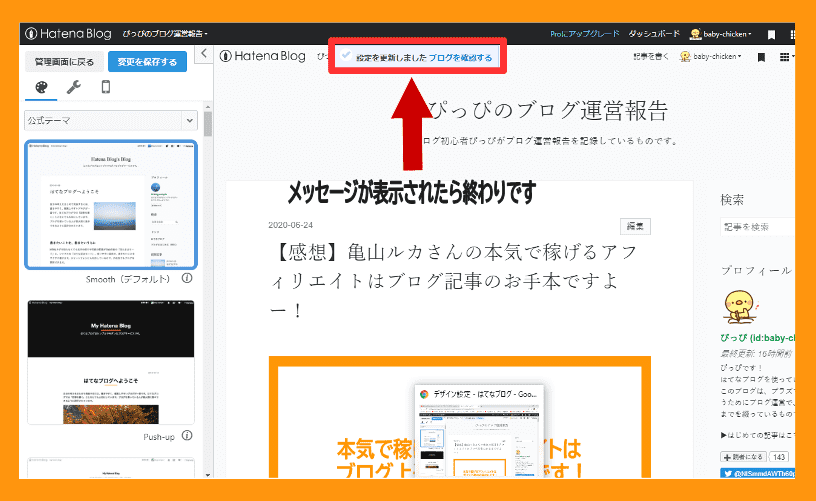816x501 pixels.
Task: Click the bookmark icon in the preview header
Action: click(761, 57)
